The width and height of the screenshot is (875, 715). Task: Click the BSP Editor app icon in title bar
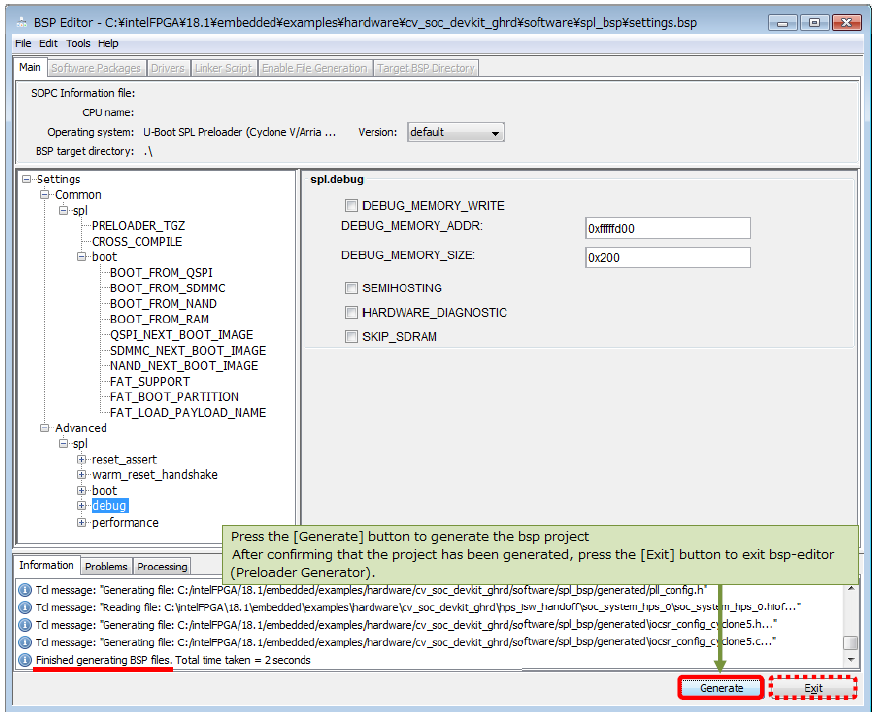point(20,22)
